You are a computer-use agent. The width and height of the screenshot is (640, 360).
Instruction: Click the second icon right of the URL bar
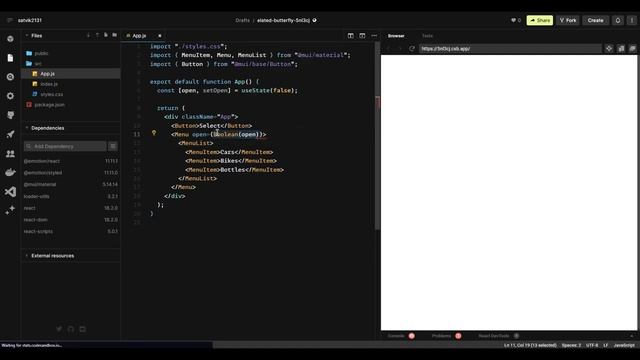(621, 49)
